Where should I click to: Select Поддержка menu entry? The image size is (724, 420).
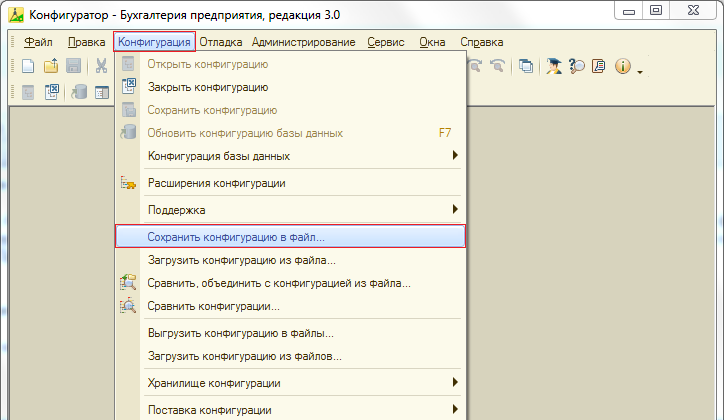pyautogui.click(x=290, y=210)
